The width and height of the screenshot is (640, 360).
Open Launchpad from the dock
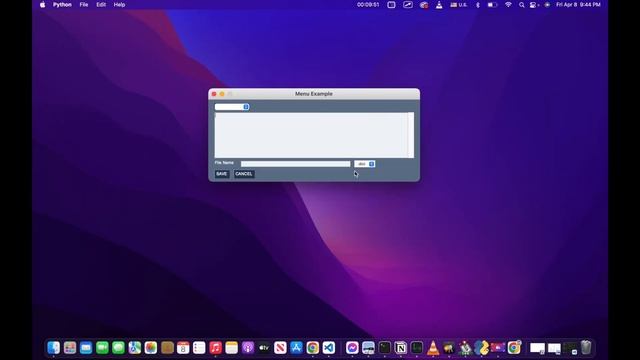point(70,348)
